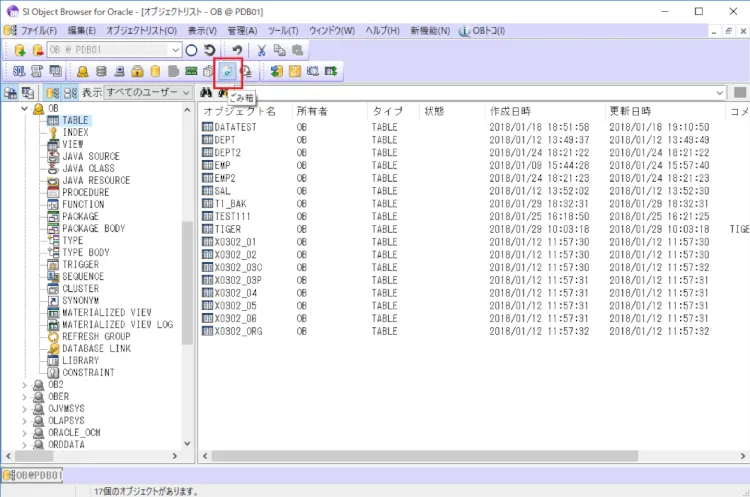Click the yellow cylinder tablespace icon

[x=155, y=71]
